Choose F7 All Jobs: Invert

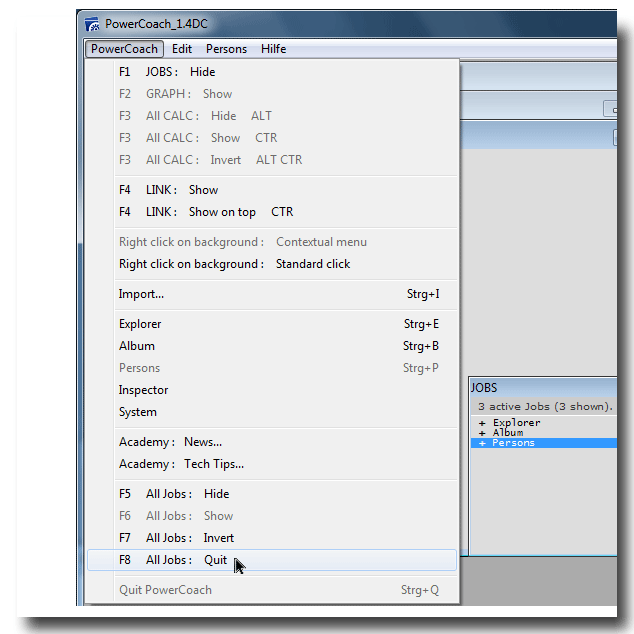pyautogui.click(x=272, y=538)
